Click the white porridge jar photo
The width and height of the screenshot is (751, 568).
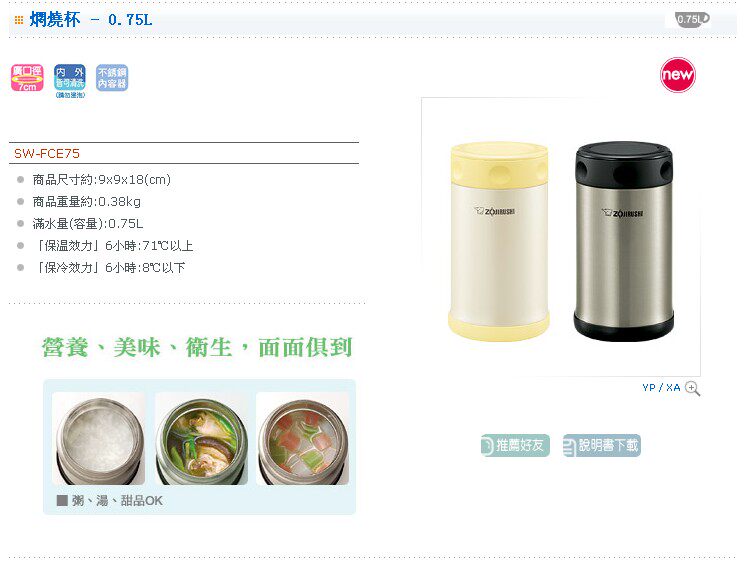99,438
